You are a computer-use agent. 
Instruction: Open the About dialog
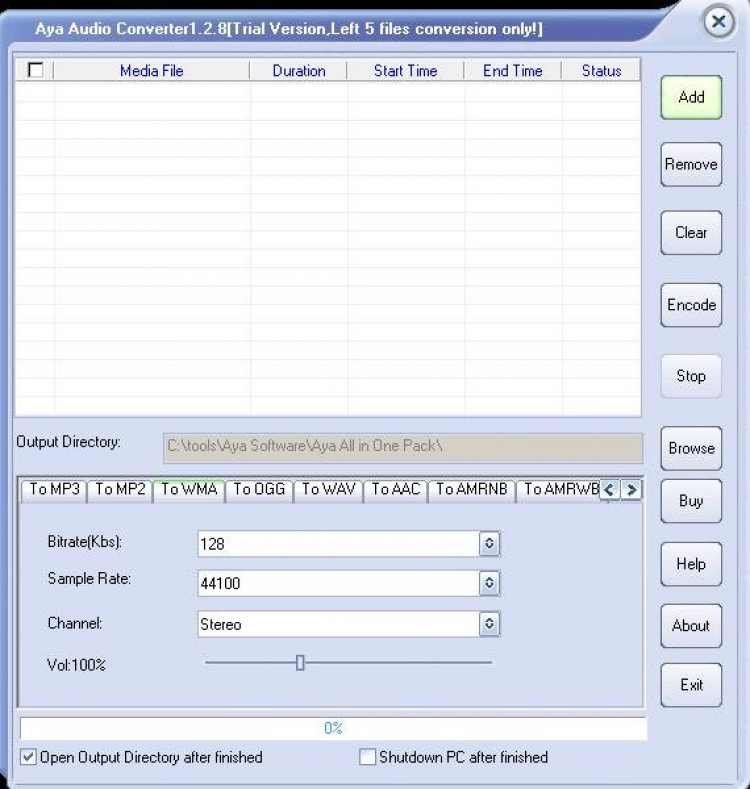[691, 625]
